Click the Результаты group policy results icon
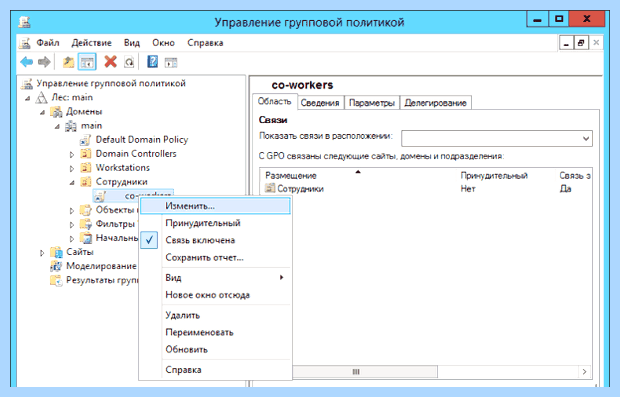The image size is (620, 397). (x=56, y=280)
